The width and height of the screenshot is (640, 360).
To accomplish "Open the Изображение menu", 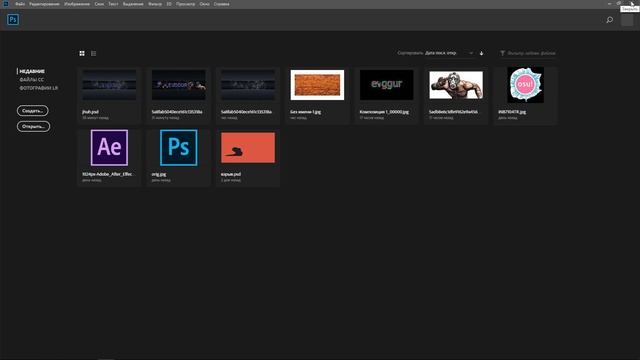I will click(77, 4).
